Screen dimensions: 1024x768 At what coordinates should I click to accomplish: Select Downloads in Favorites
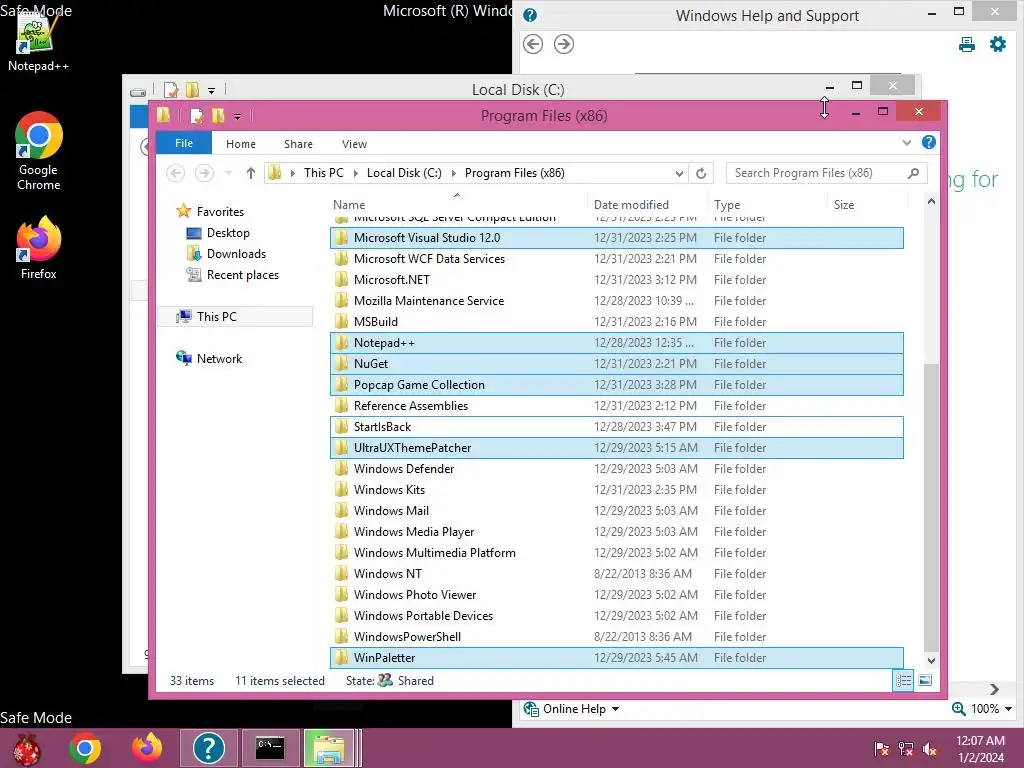point(236,253)
